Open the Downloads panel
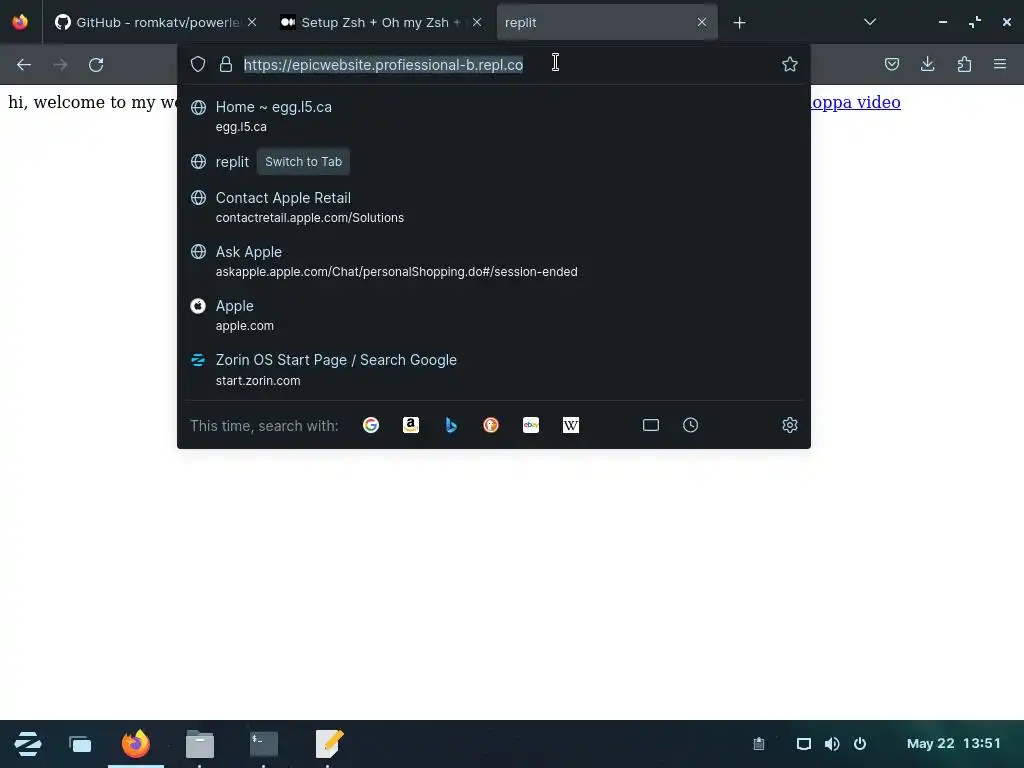The height and width of the screenshot is (768, 1024). [x=927, y=64]
